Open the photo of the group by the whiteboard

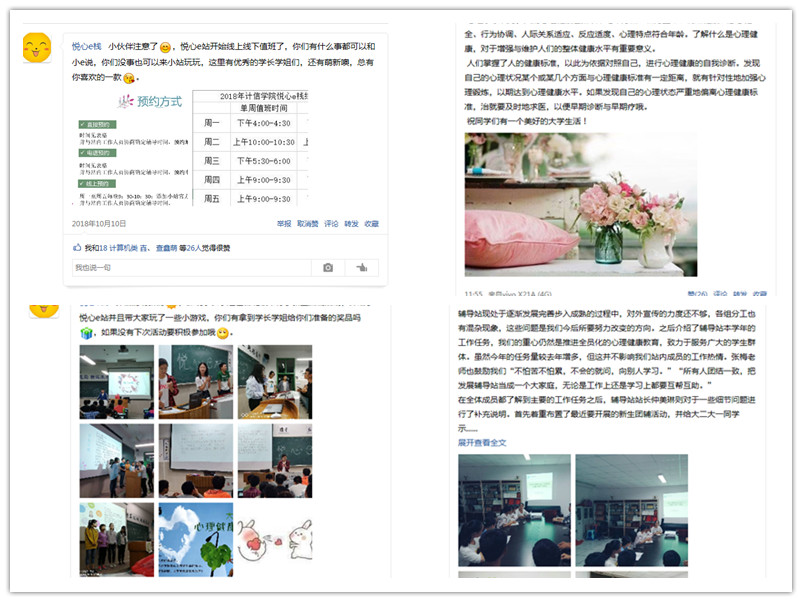click(117, 461)
